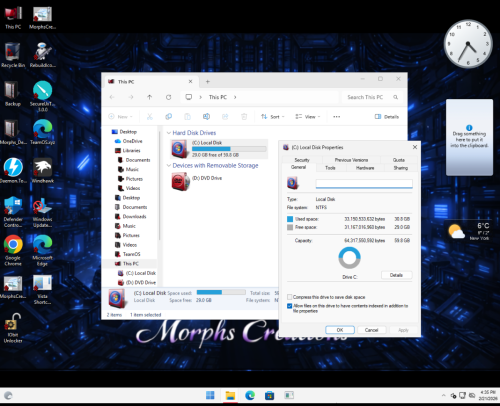Open Defender Control desktop icon
The width and height of the screenshot is (500, 406).
click(x=13, y=212)
